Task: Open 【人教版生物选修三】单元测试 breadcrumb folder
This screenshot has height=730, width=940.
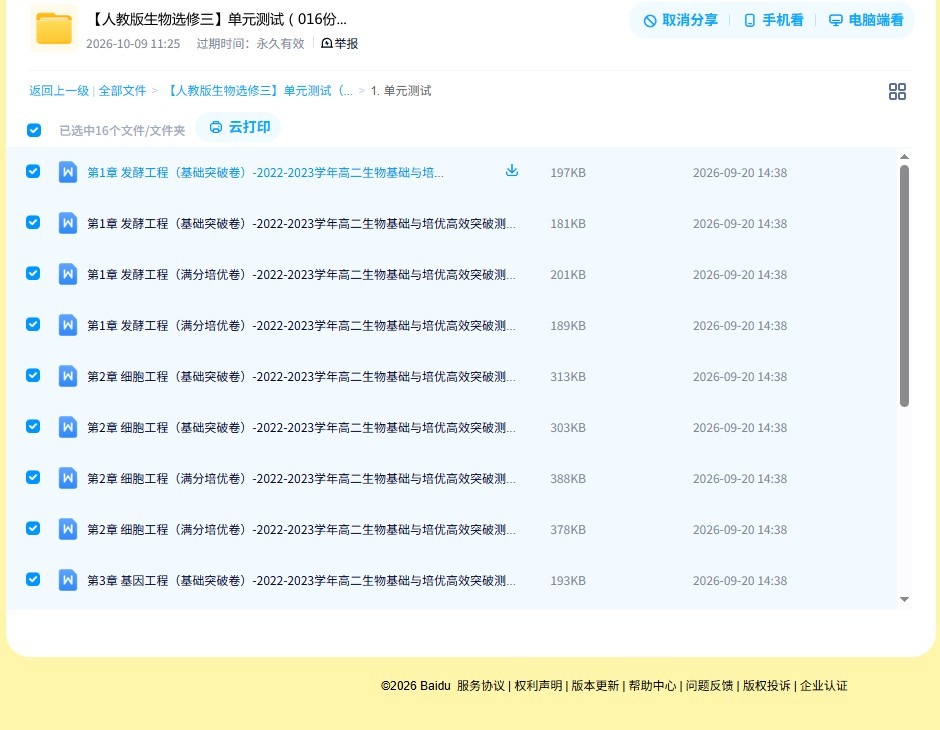Action: tap(258, 91)
